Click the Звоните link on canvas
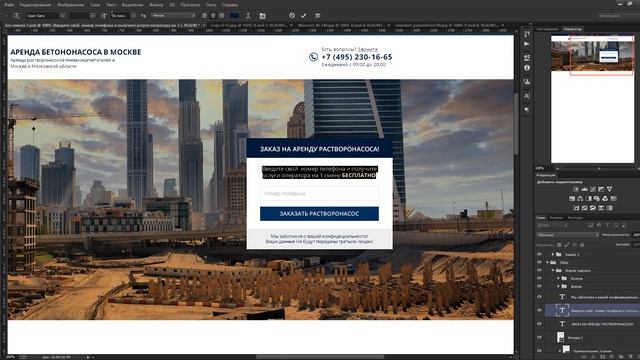640x360 pixels. tap(368, 49)
